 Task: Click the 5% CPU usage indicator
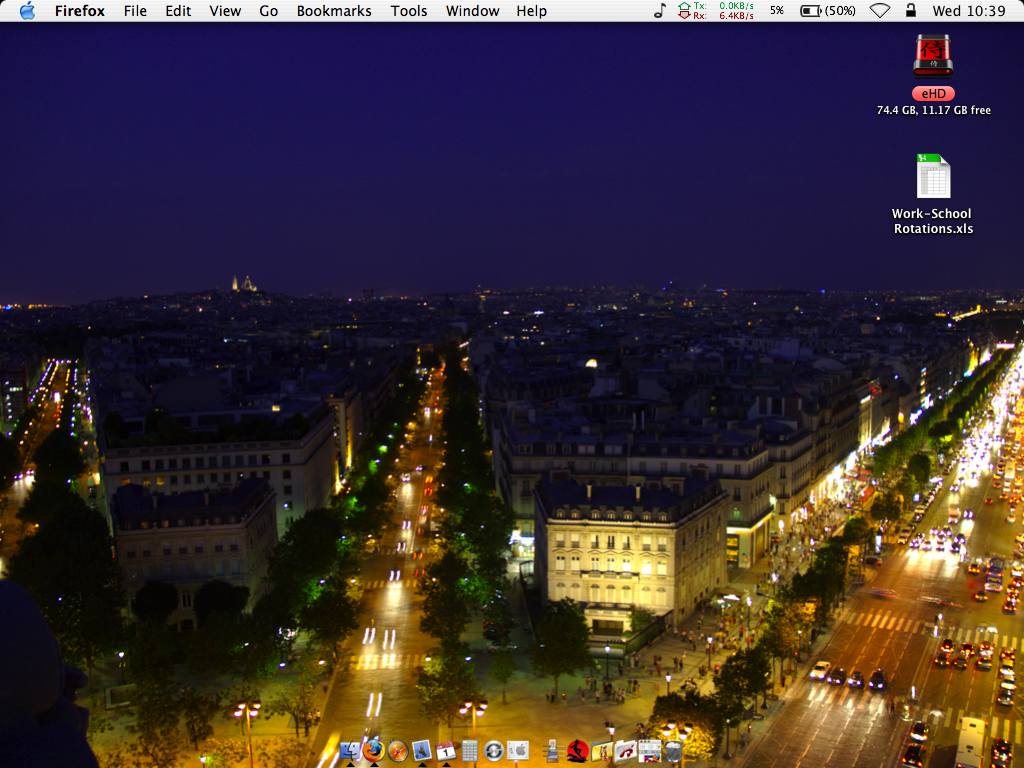(x=777, y=11)
